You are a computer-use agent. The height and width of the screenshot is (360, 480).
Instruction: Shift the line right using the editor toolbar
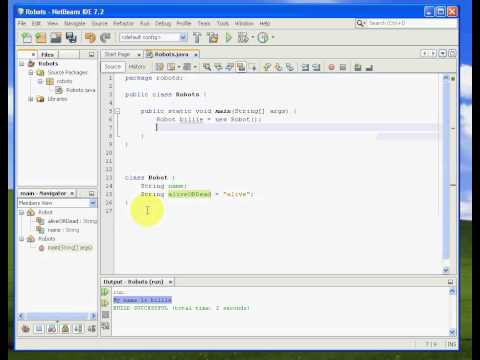316,67
